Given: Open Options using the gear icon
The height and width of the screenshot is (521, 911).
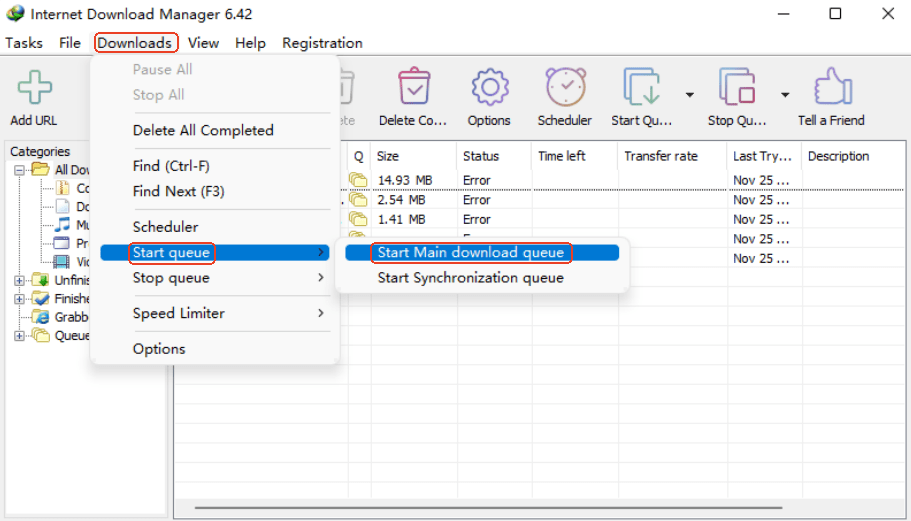Looking at the screenshot, I should [489, 88].
